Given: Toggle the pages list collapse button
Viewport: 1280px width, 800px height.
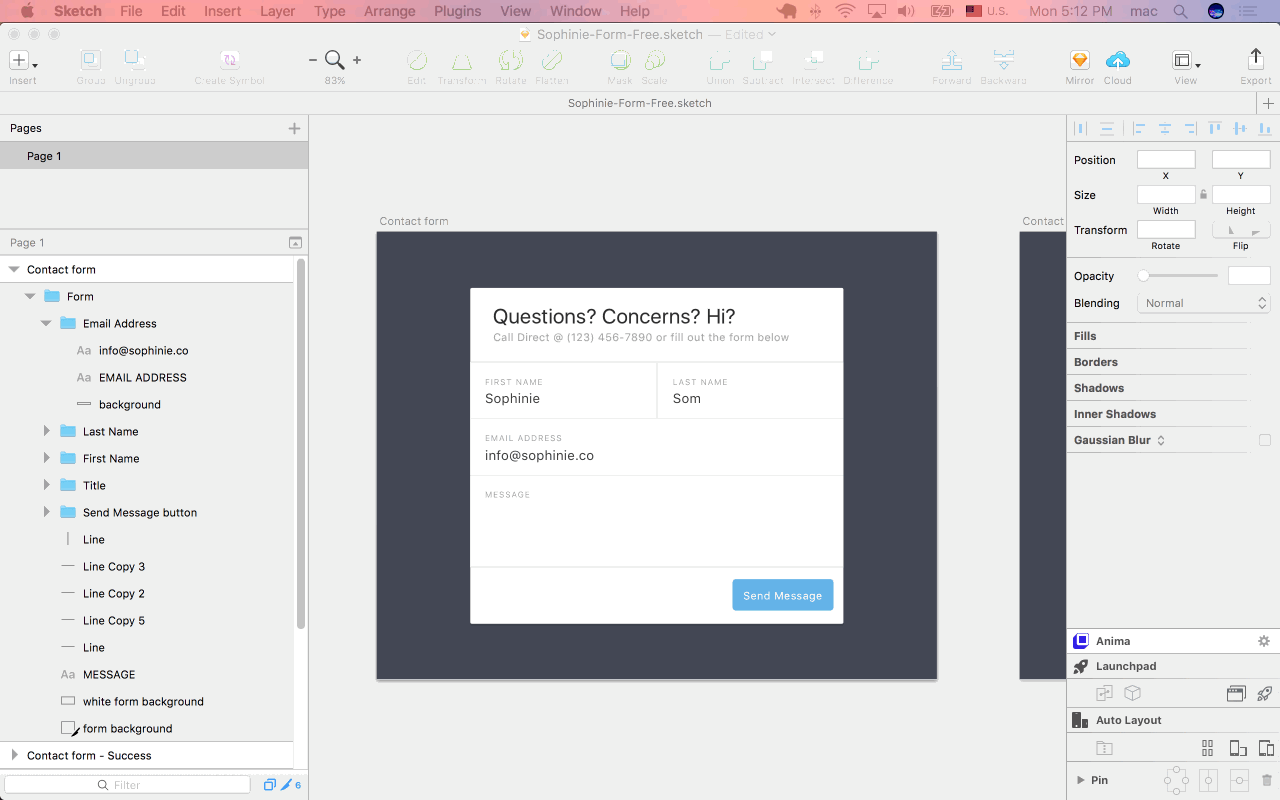Looking at the screenshot, I should pos(295,242).
